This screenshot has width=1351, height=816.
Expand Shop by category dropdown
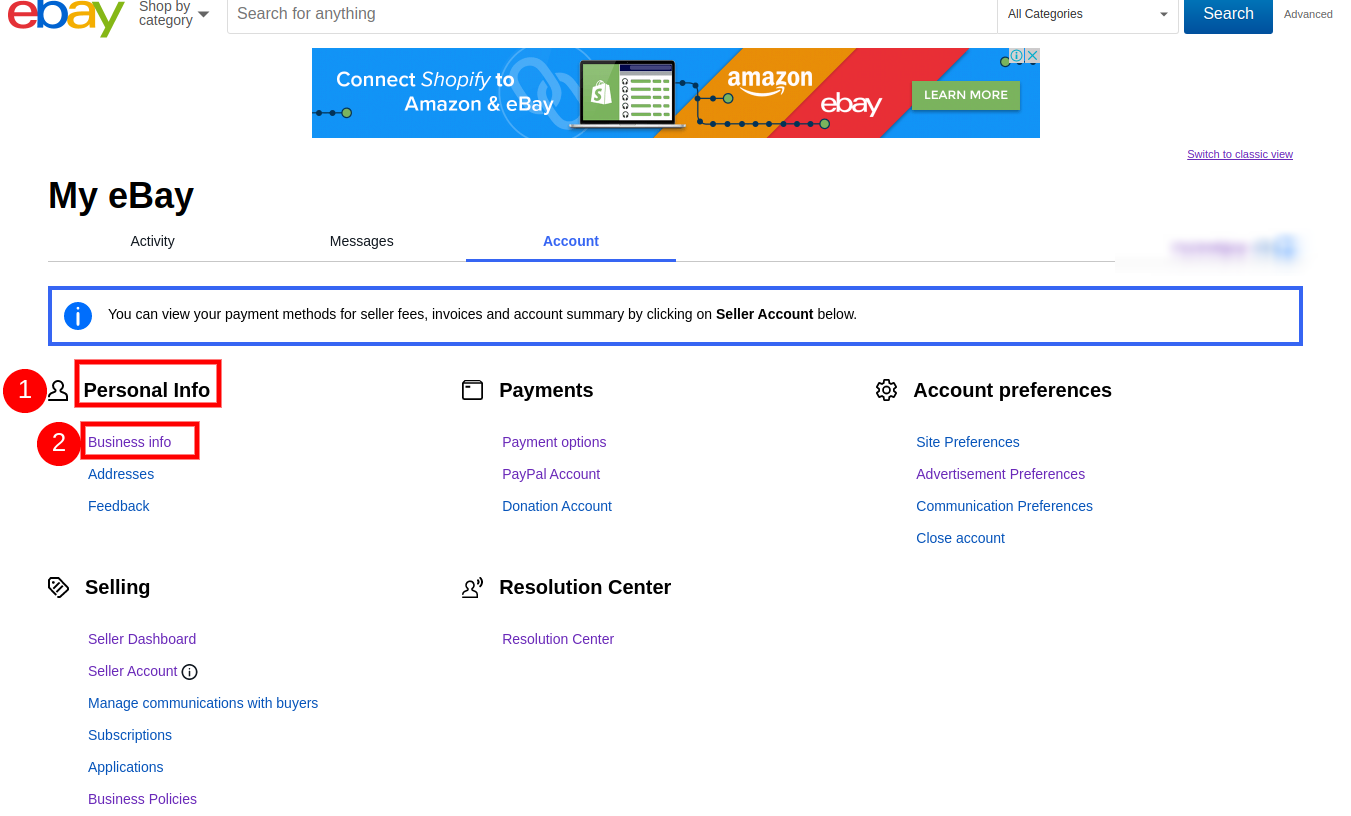coord(174,14)
